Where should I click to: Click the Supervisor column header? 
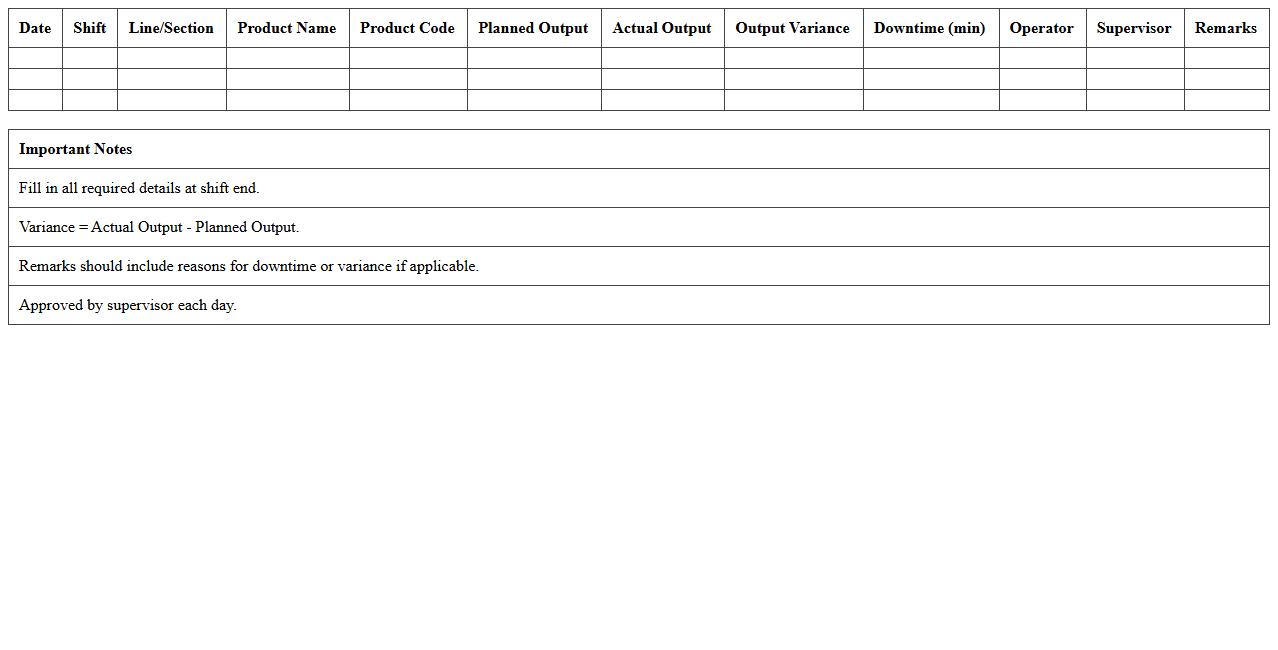(x=1134, y=28)
